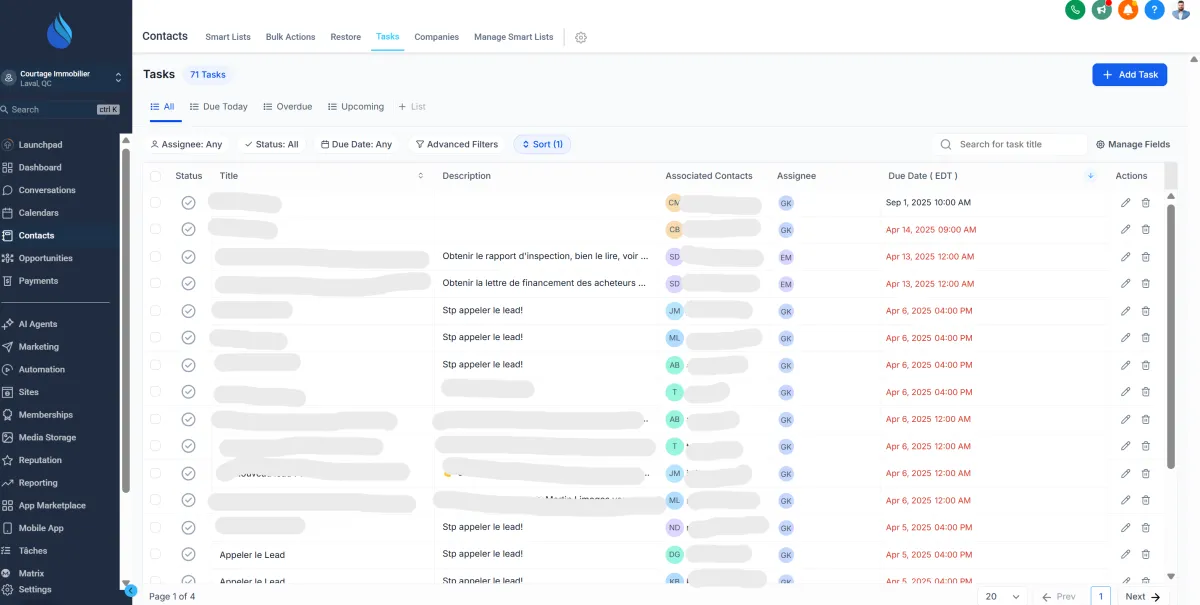Open the orange notifications bell
This screenshot has height=605, width=1200.
1128,10
